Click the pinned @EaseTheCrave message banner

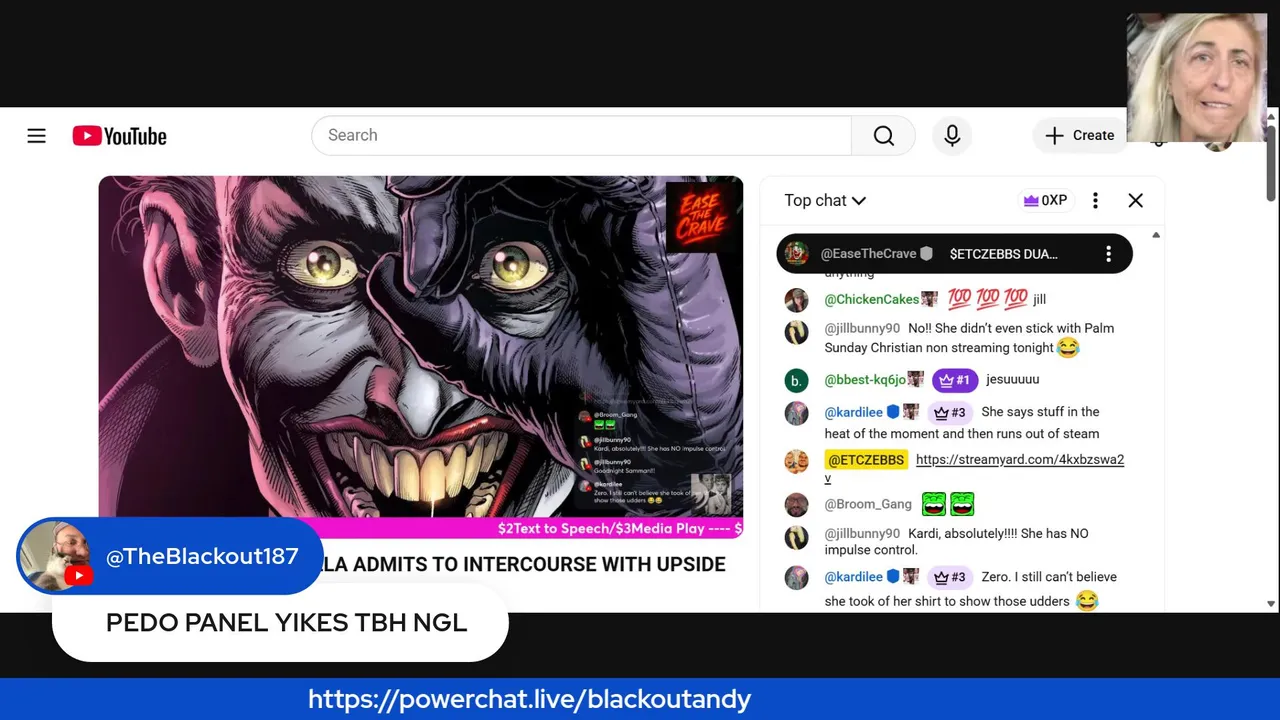[x=954, y=254]
